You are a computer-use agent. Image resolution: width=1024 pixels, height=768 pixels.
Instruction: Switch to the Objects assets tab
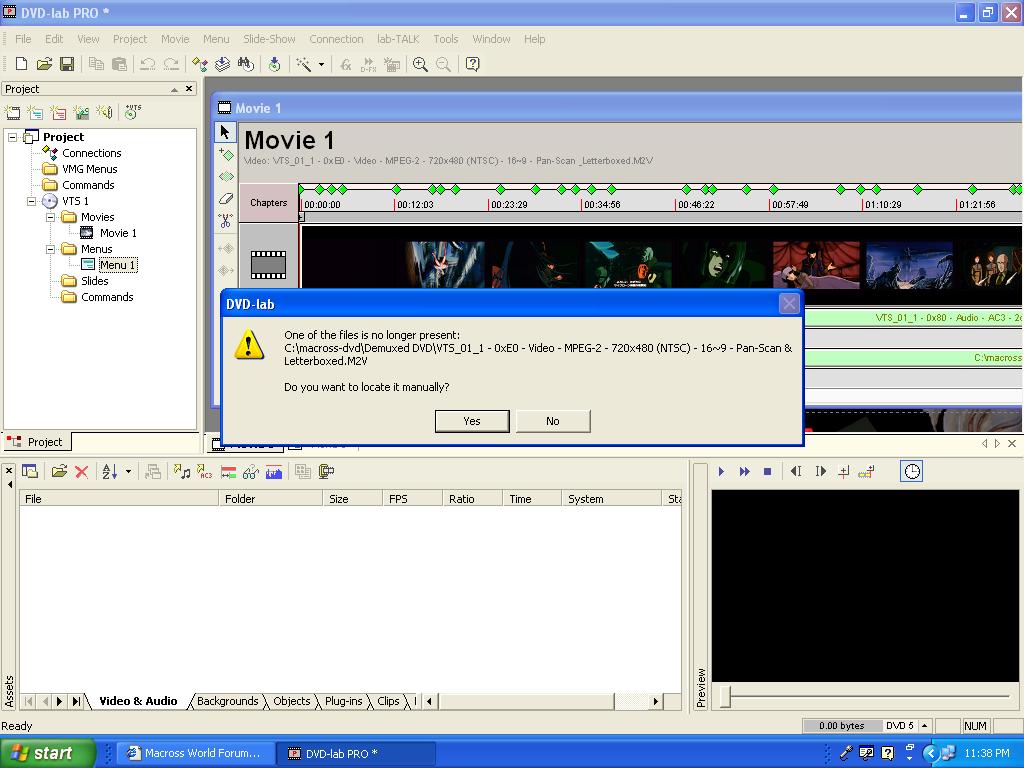(291, 701)
